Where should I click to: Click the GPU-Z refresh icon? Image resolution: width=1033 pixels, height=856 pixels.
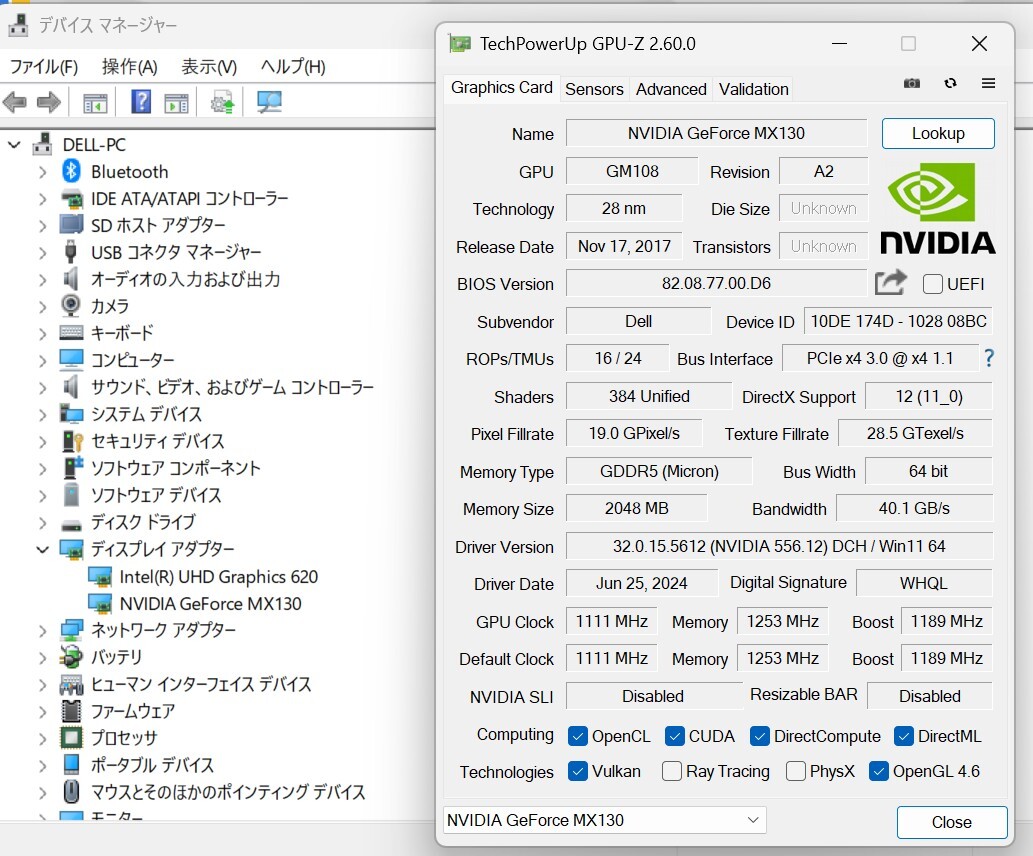[950, 83]
